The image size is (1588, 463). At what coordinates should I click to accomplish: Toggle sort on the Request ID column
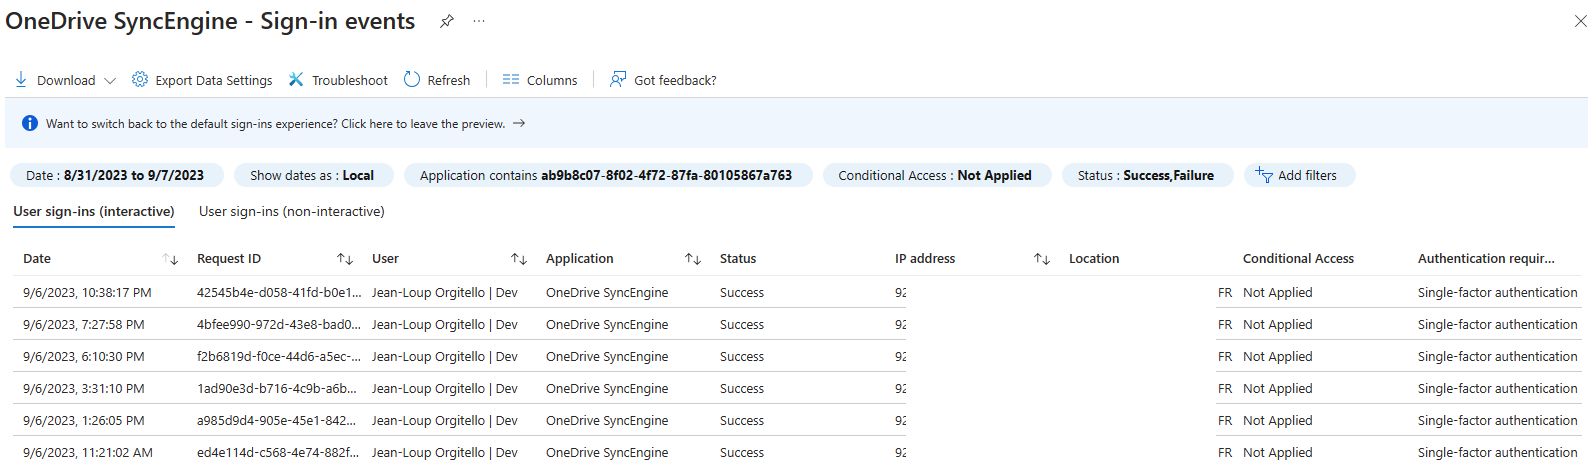coord(345,259)
